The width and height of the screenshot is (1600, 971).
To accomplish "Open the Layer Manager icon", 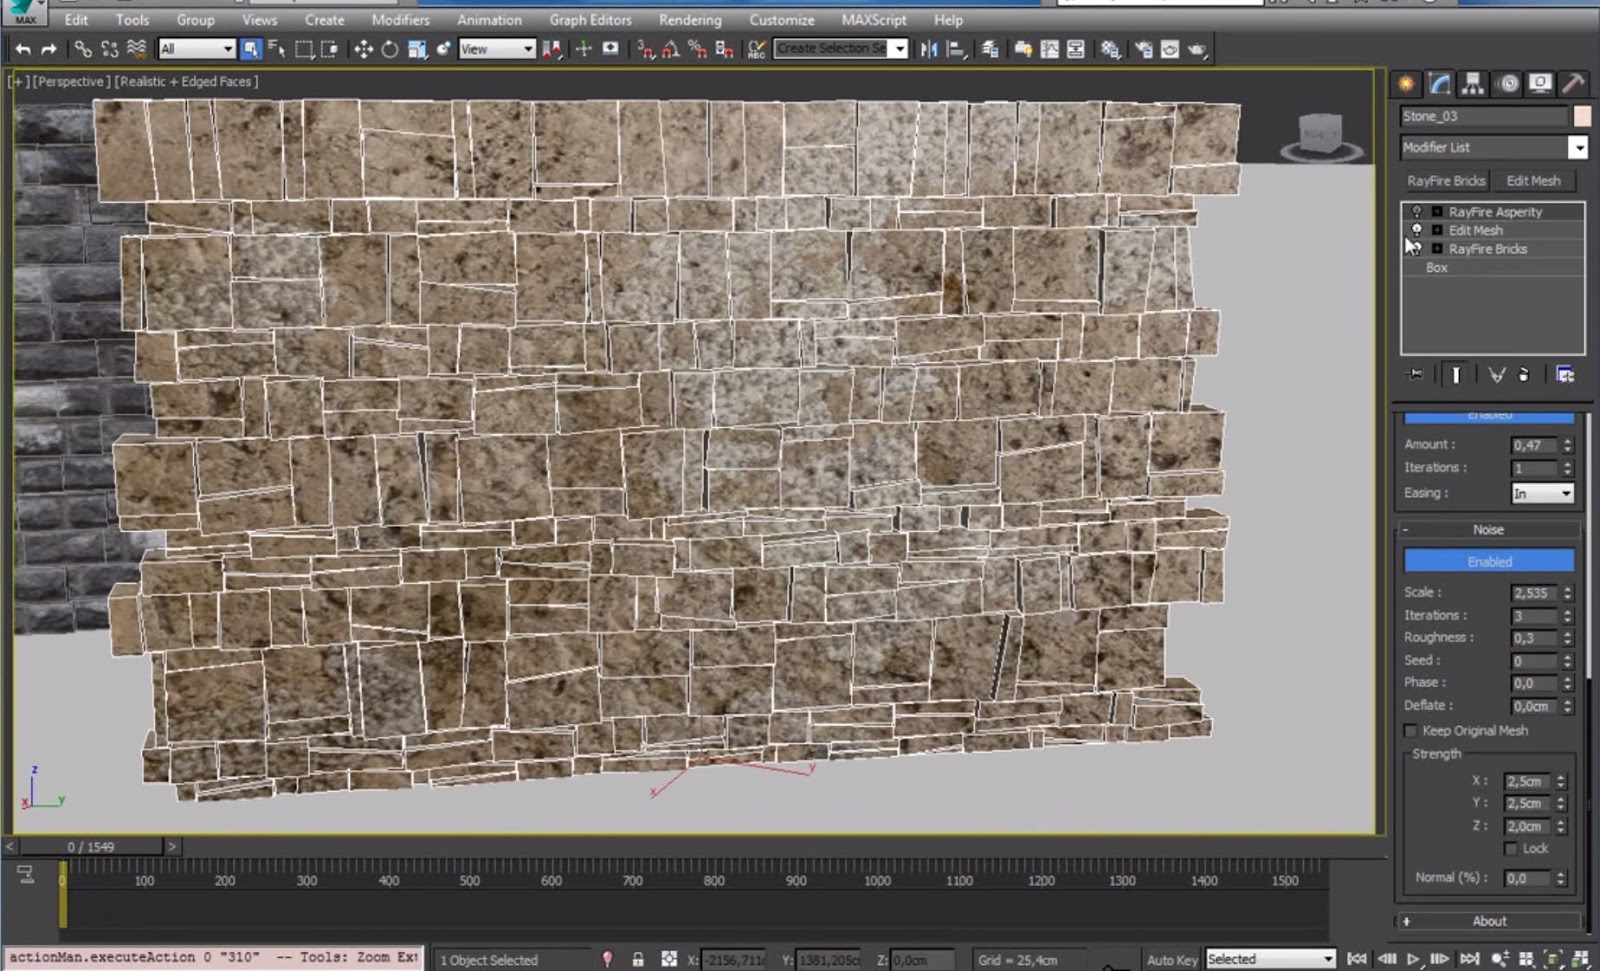I will click(990, 49).
